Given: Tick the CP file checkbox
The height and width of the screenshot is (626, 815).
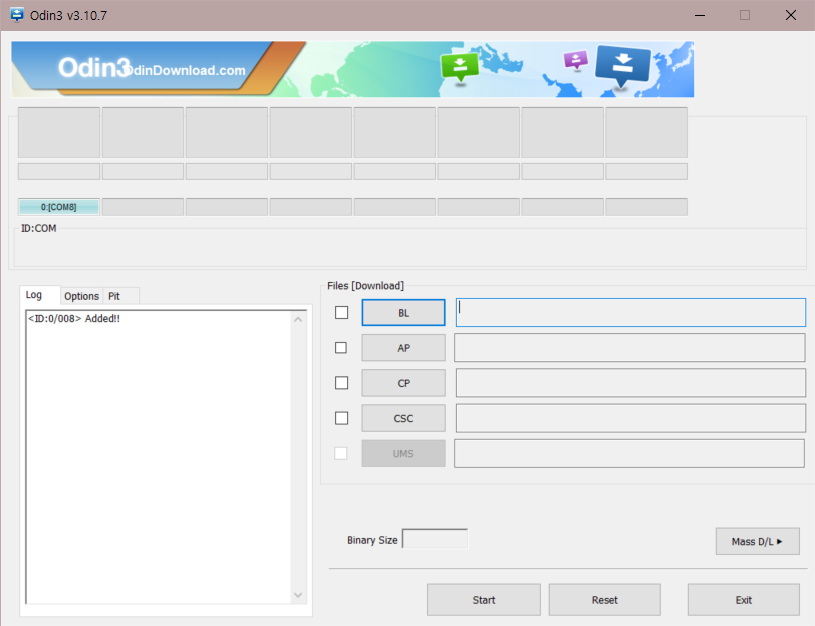Looking at the screenshot, I should (341, 383).
